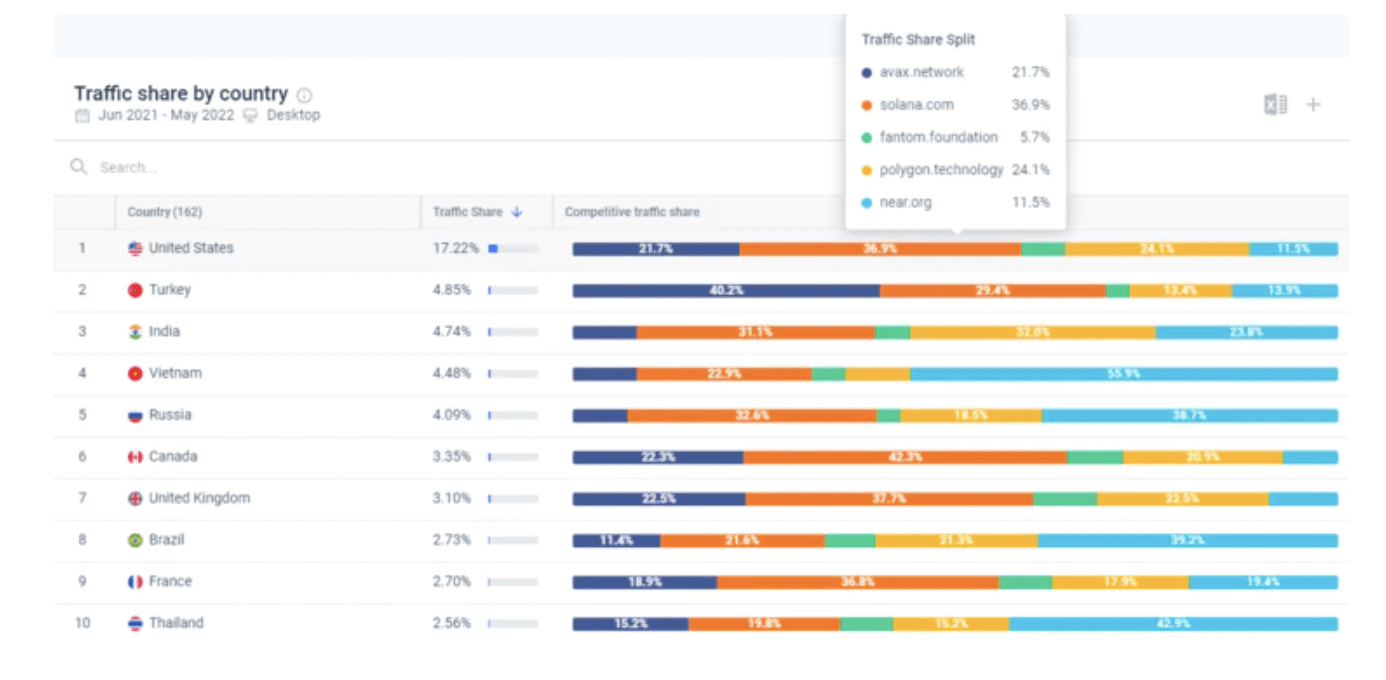Screen dimensions: 1386x680
Task: Click the Traffic Share column header
Action: tap(468, 212)
